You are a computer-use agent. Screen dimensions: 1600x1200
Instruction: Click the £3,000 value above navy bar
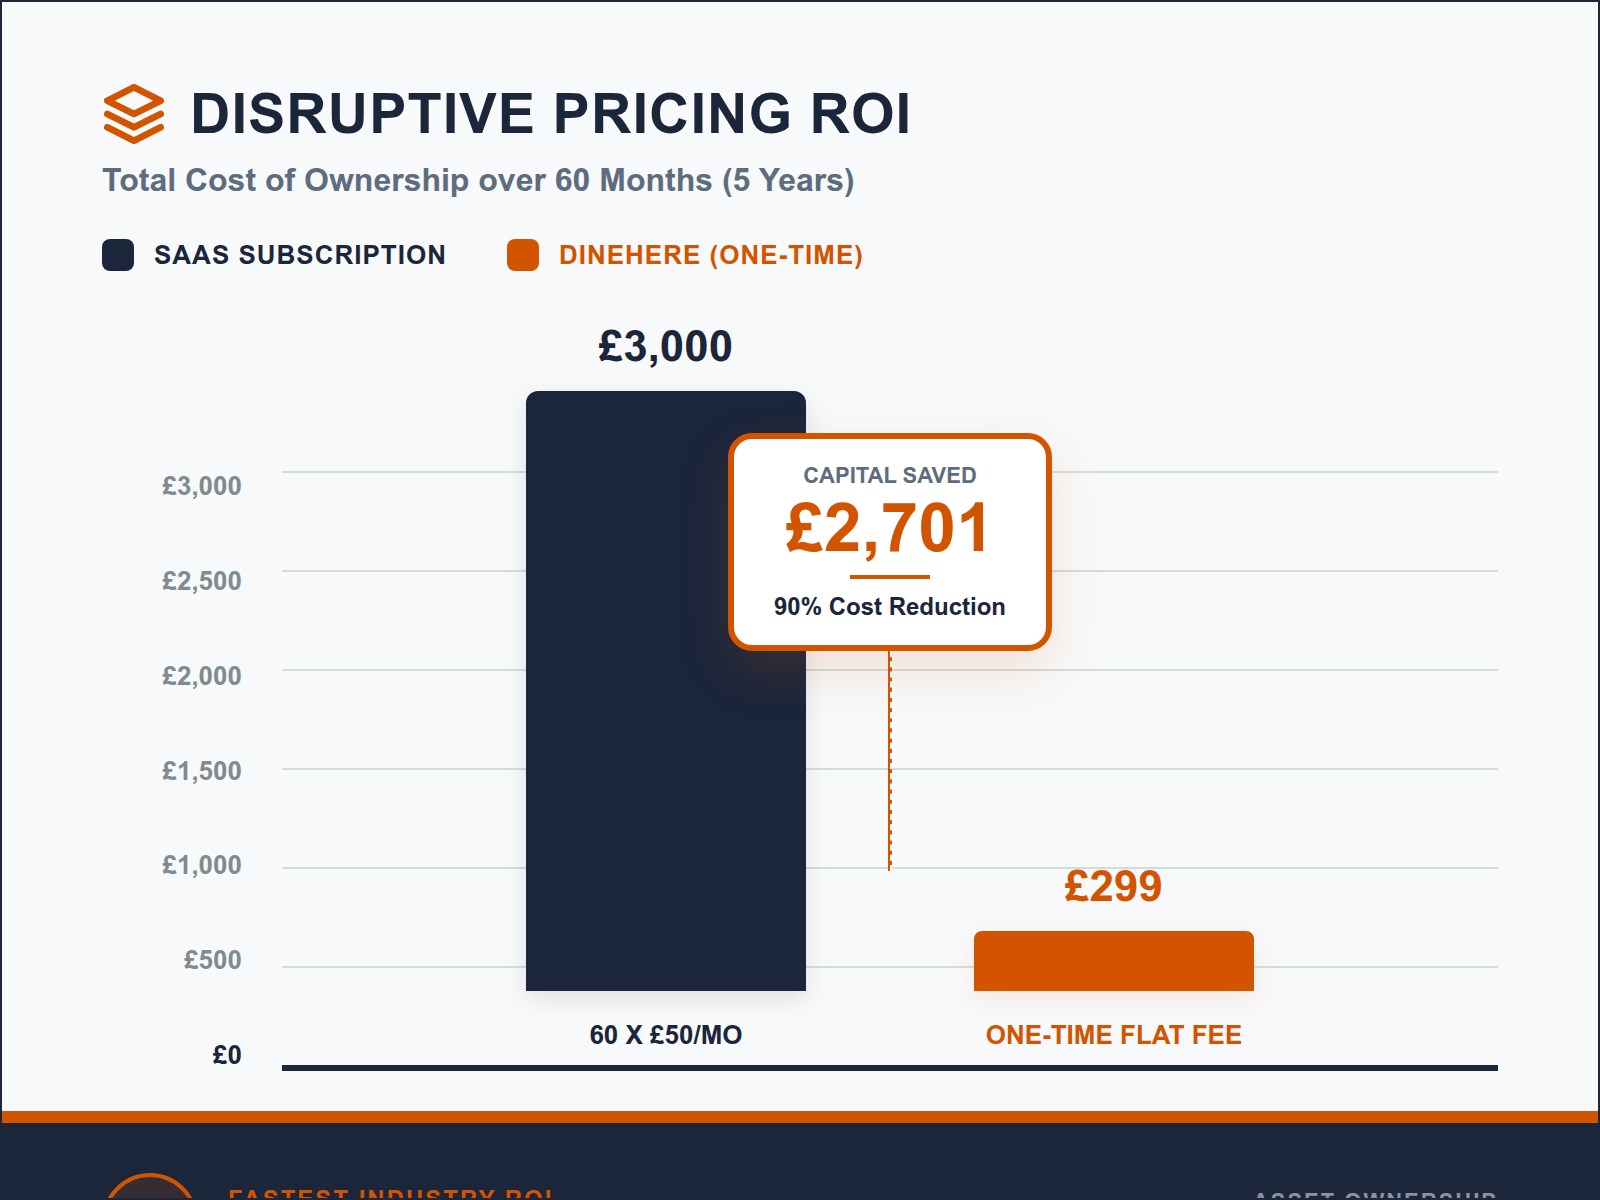(665, 347)
